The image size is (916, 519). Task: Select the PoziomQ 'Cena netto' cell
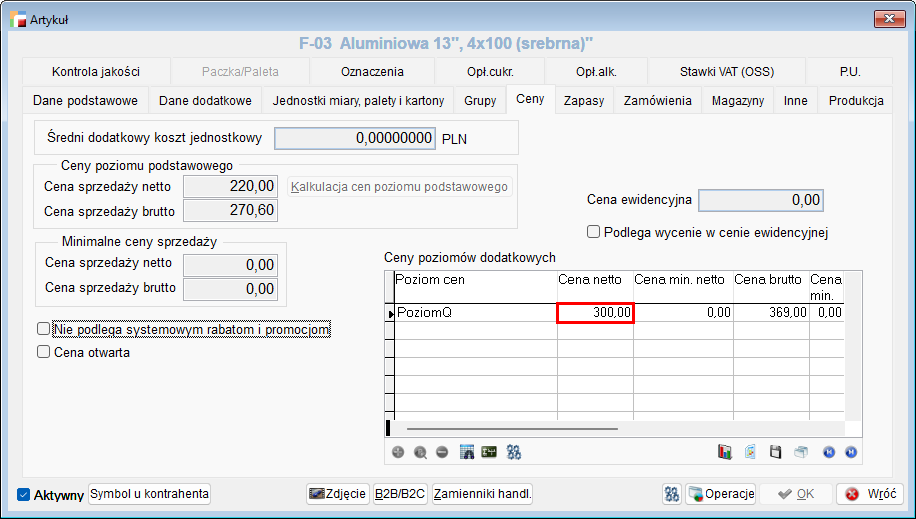point(595,313)
